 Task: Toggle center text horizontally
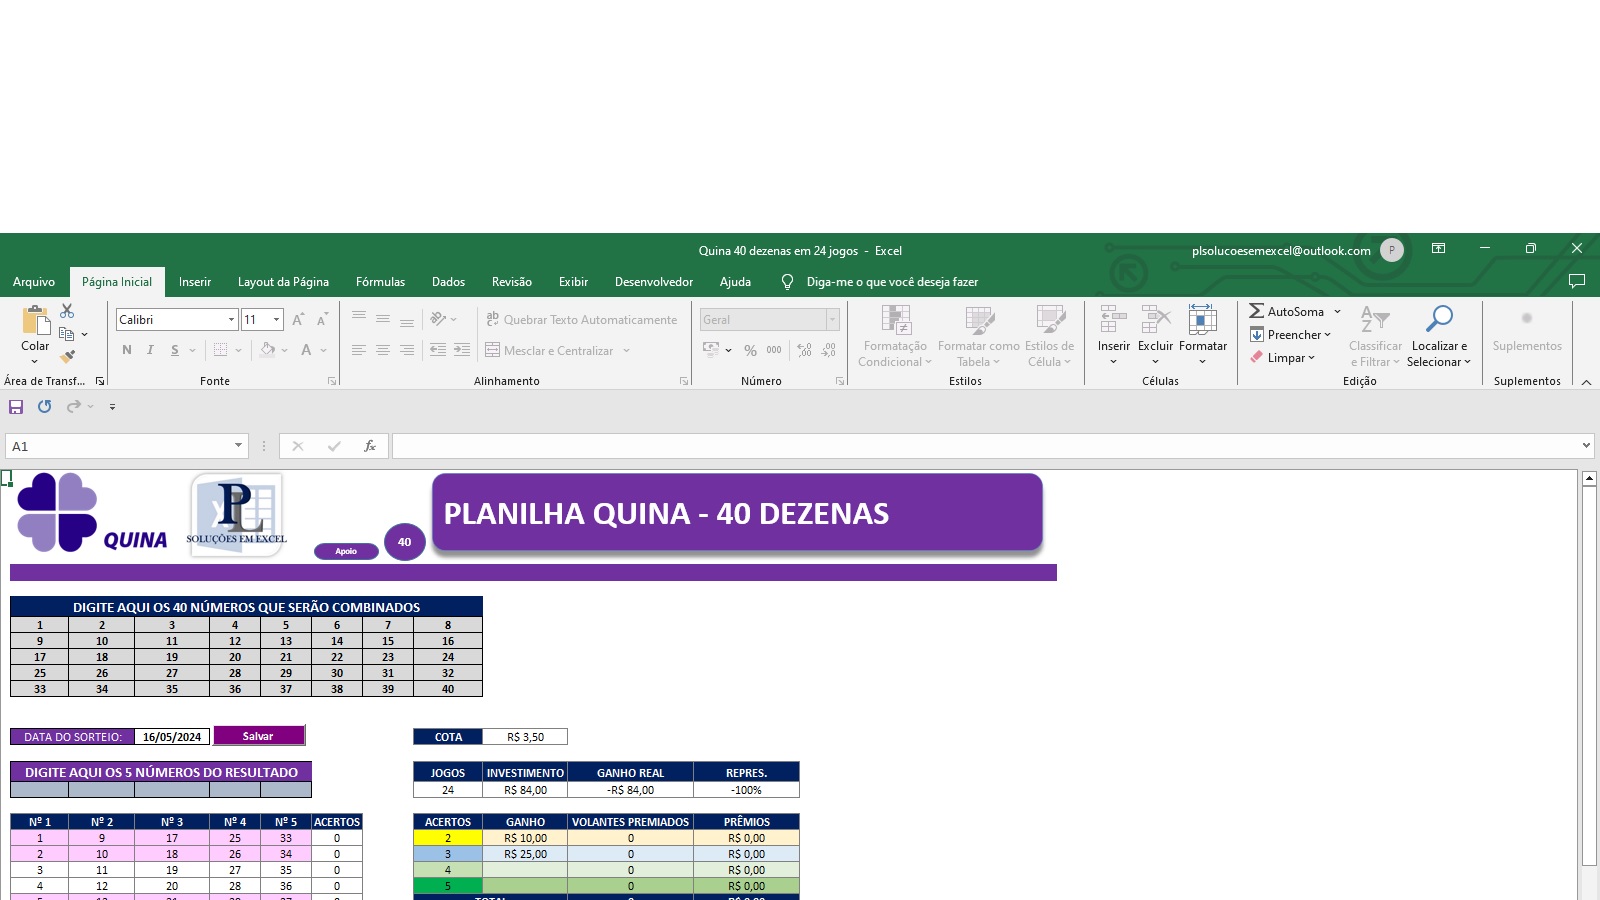coord(383,350)
